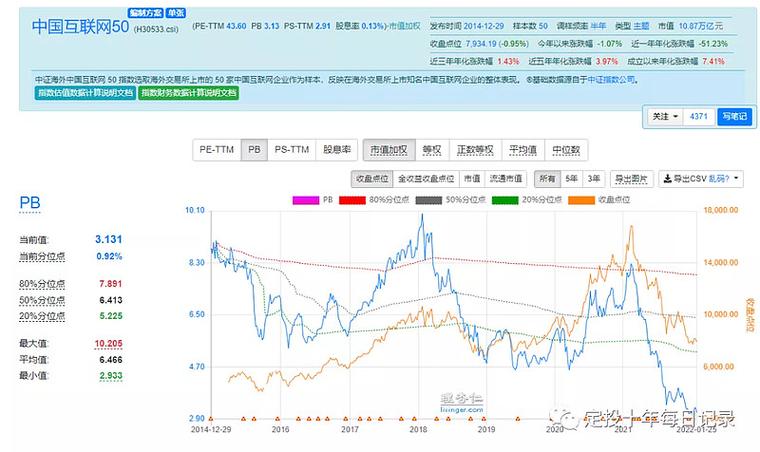Click the 50%分位点 value 6.413

(x=111, y=300)
